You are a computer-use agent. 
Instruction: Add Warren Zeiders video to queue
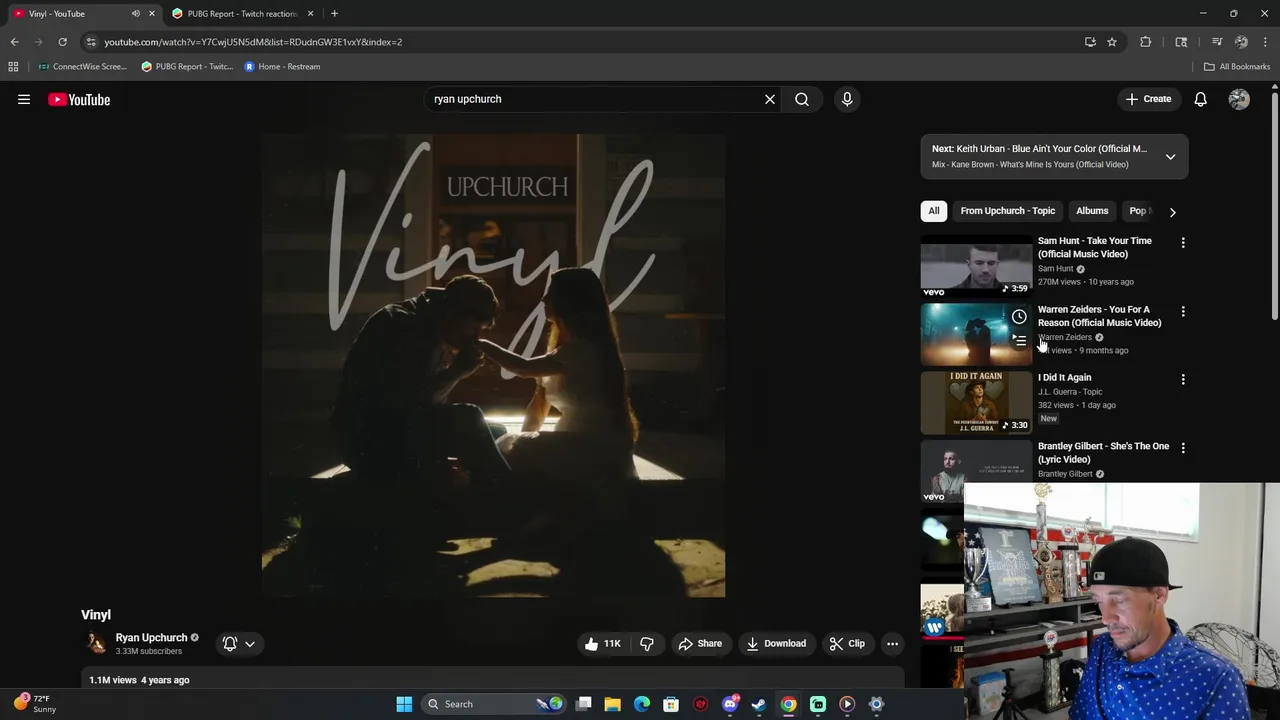click(1019, 340)
